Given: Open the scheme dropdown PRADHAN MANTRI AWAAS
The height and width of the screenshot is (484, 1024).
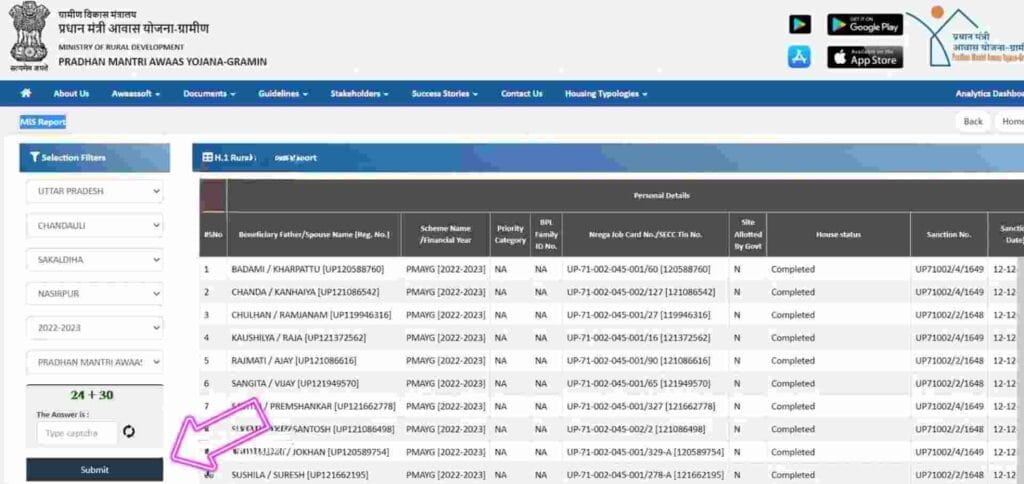Looking at the screenshot, I should click(95, 362).
